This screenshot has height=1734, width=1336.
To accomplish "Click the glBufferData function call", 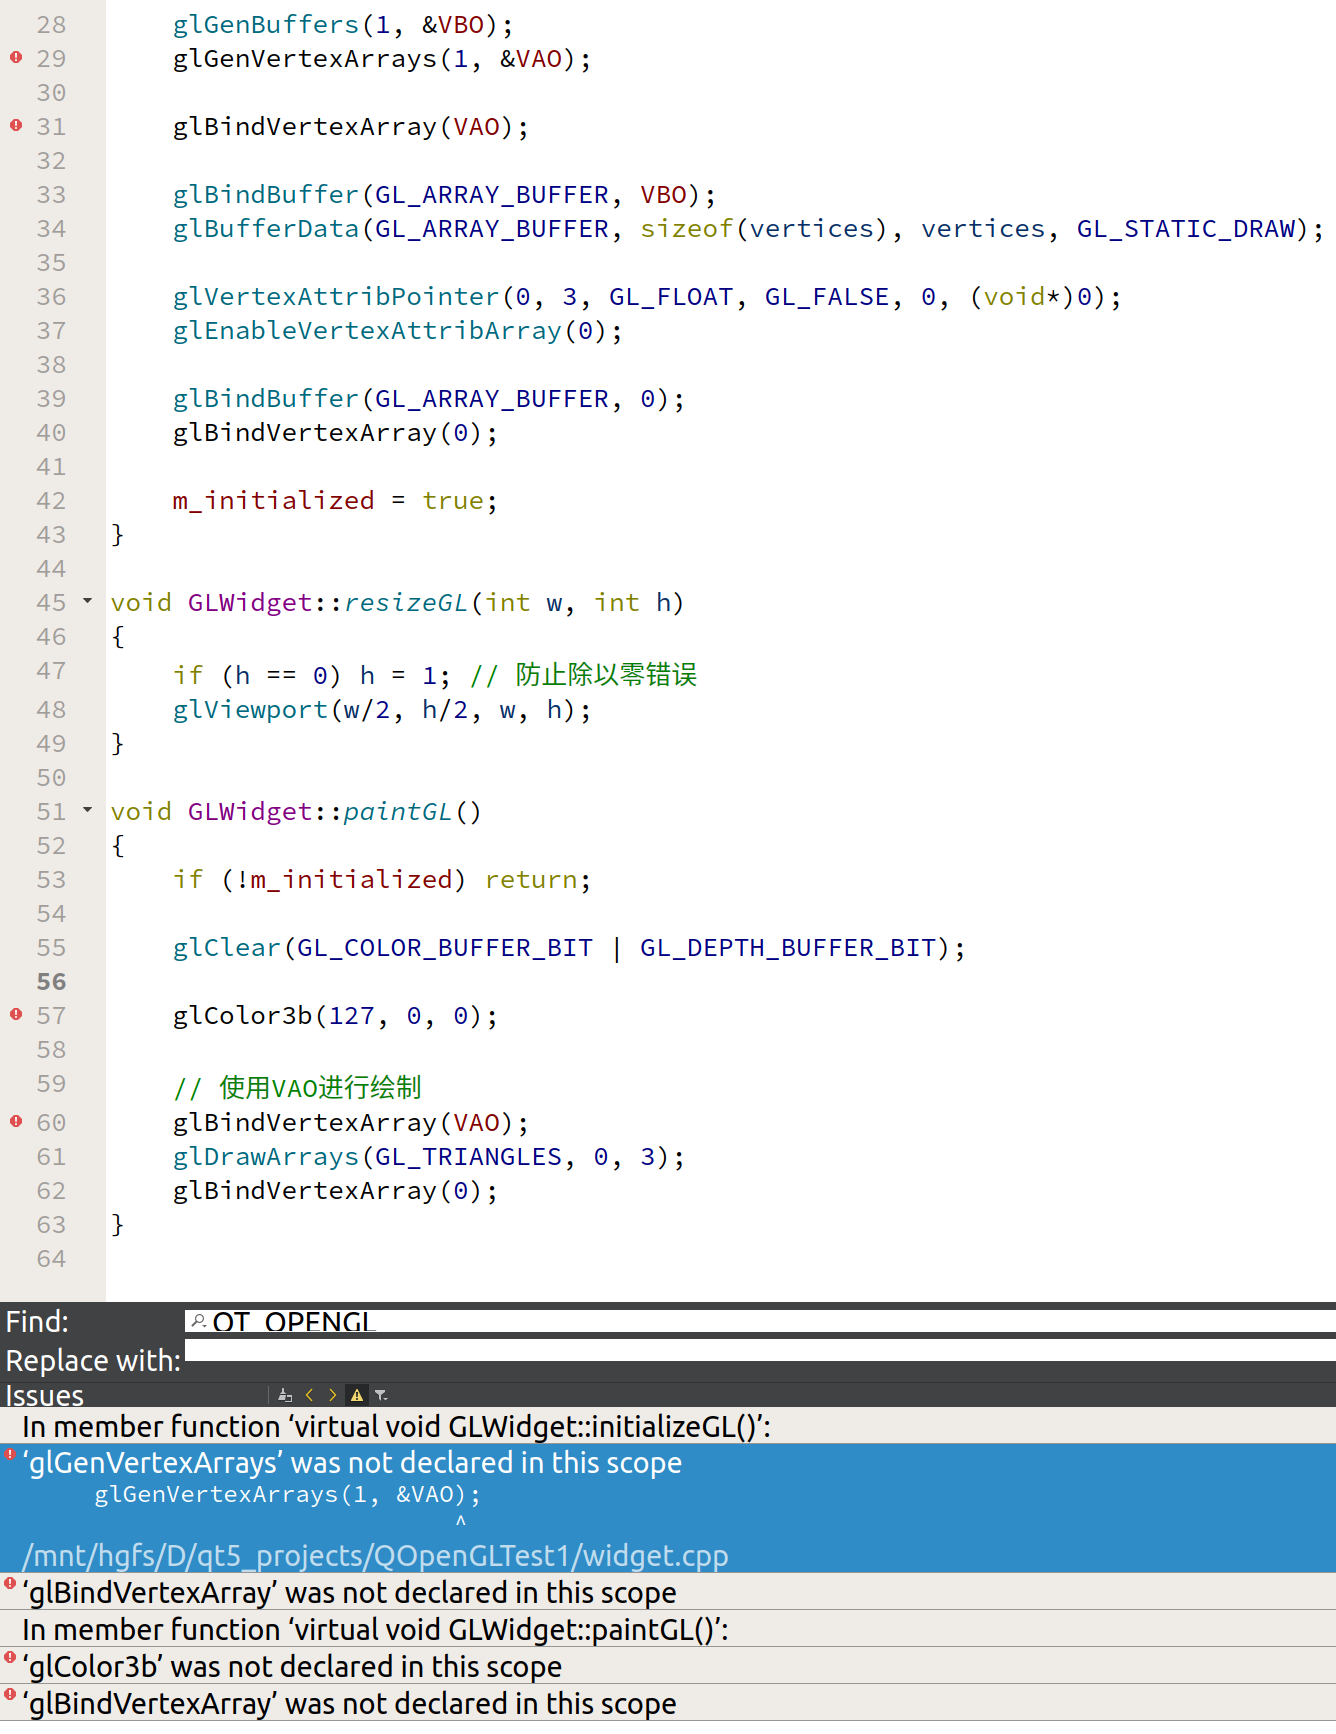I will click(x=266, y=229).
